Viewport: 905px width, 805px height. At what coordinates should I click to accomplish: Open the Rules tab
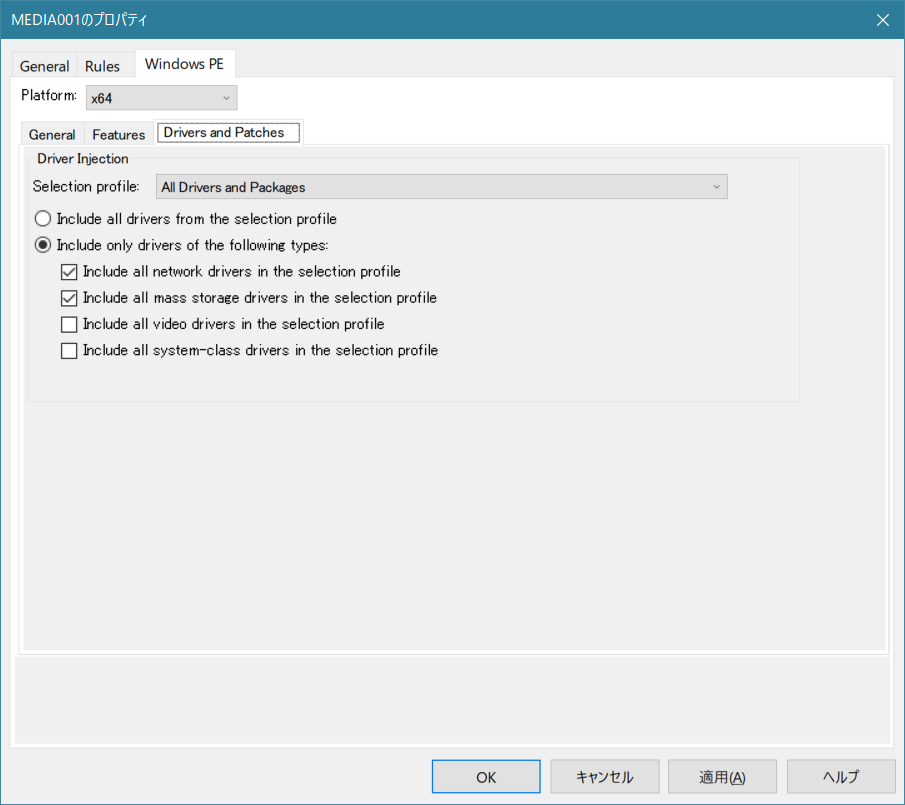tap(102, 66)
